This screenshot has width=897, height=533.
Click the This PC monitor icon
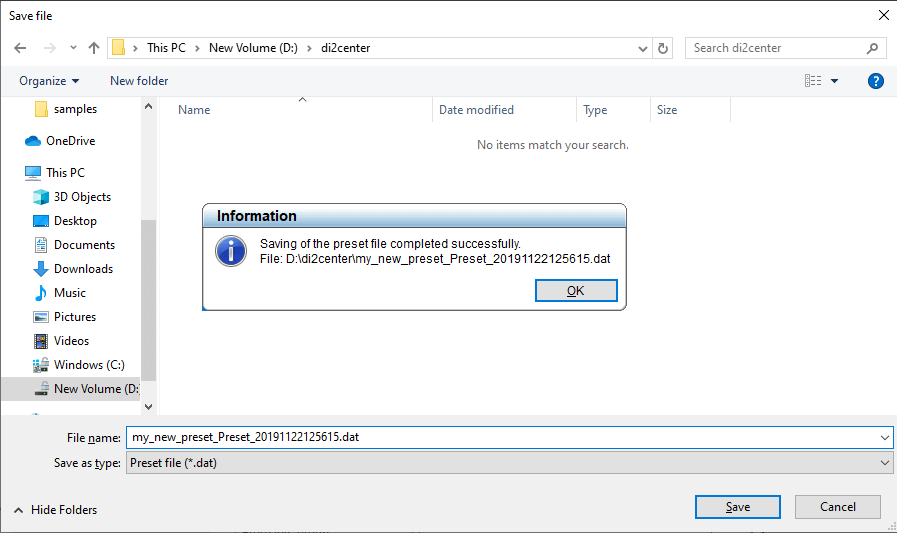click(x=33, y=173)
